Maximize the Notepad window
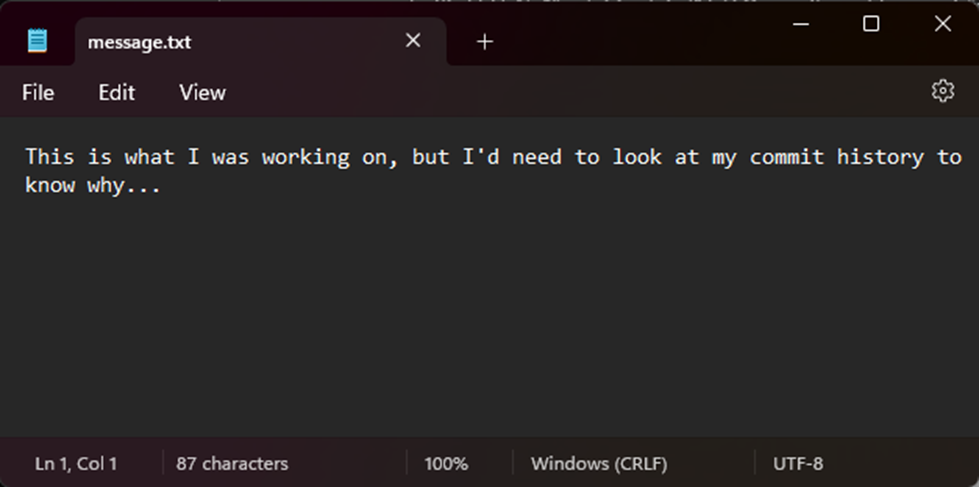Viewport: 979px width, 487px height. [871, 24]
